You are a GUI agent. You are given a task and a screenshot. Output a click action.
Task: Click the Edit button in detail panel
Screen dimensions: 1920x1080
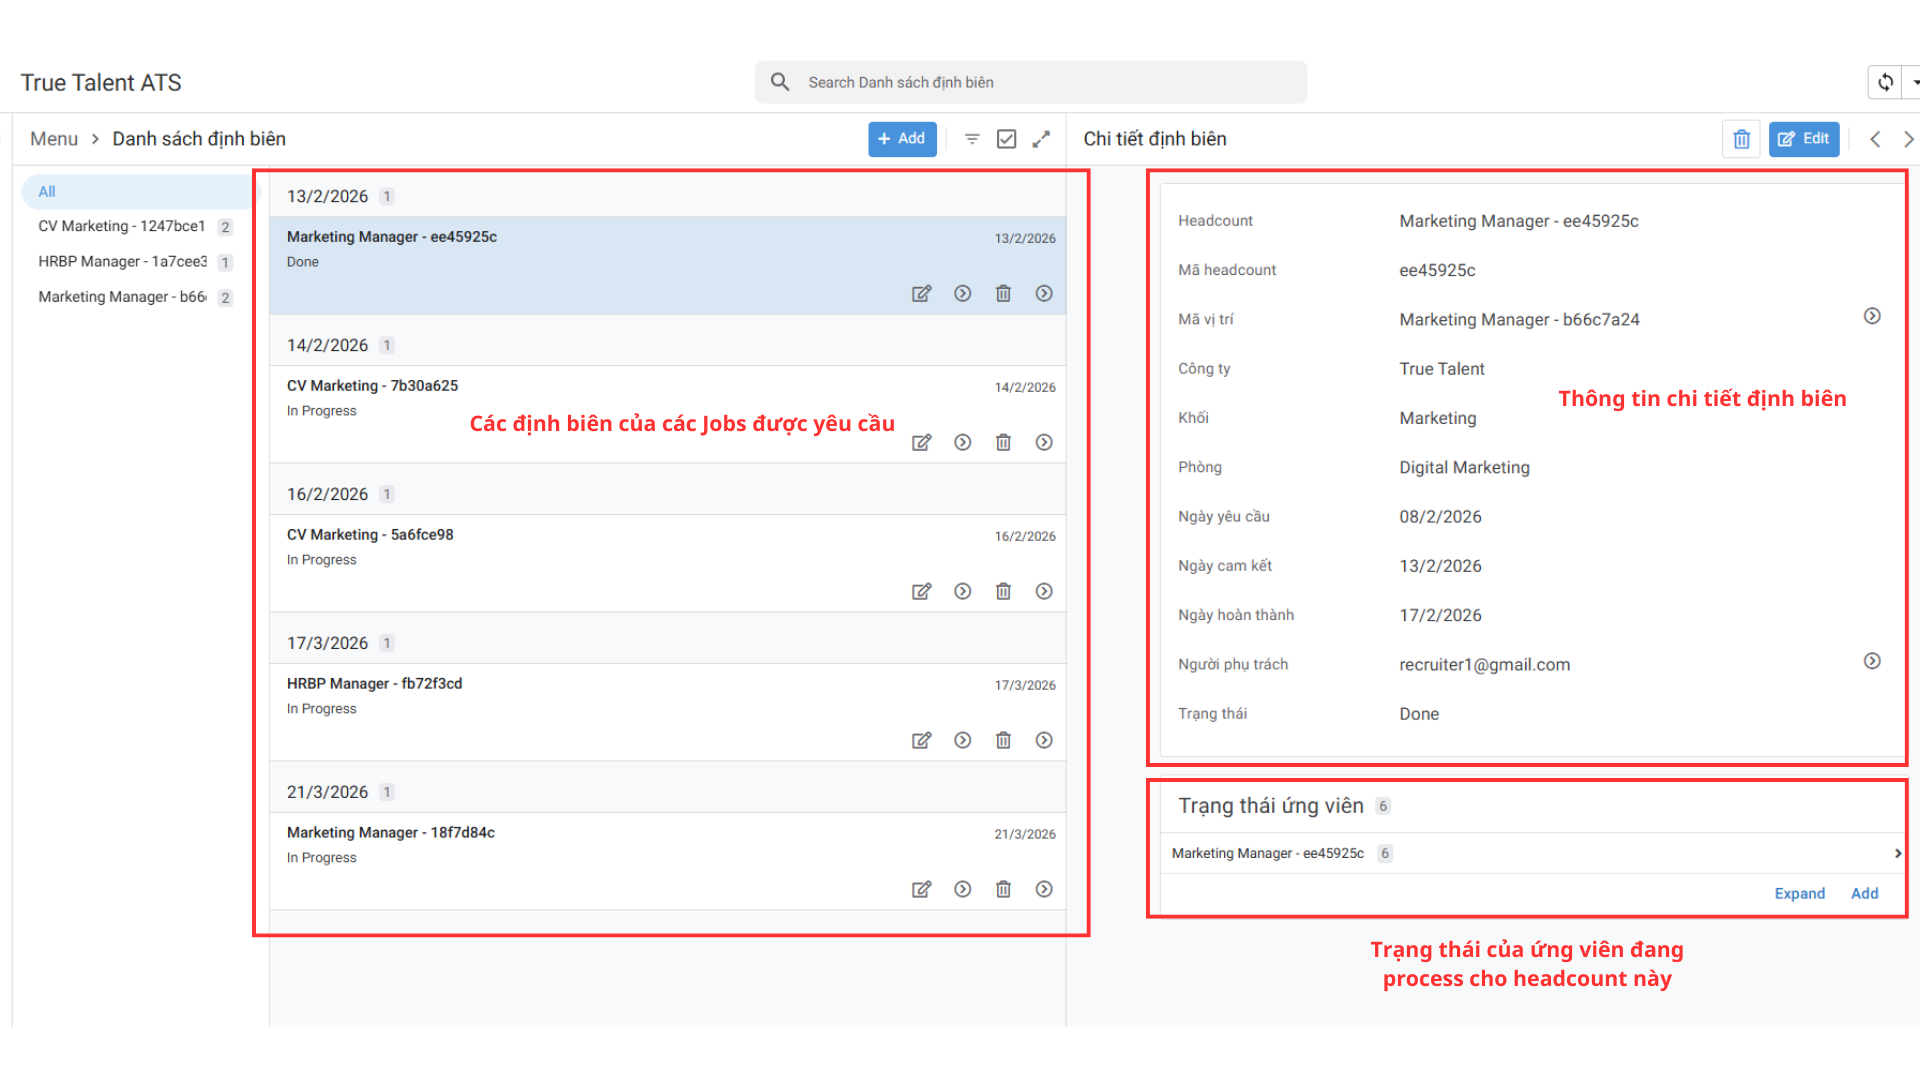click(1803, 139)
